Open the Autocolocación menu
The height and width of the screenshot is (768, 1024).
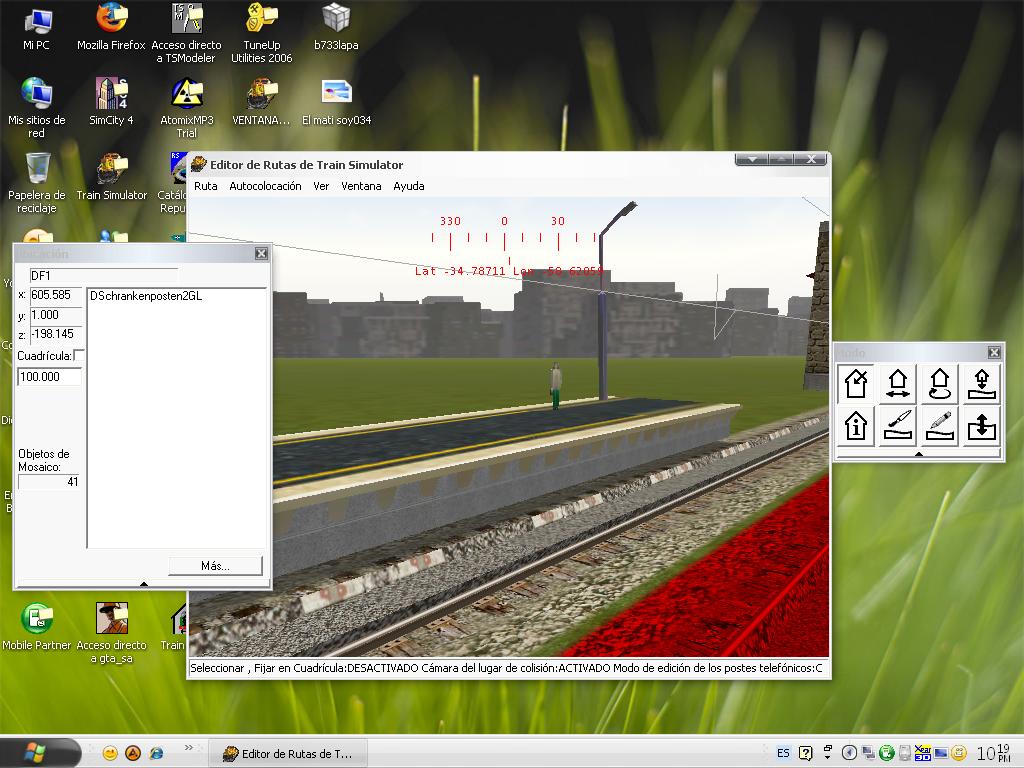pos(265,186)
